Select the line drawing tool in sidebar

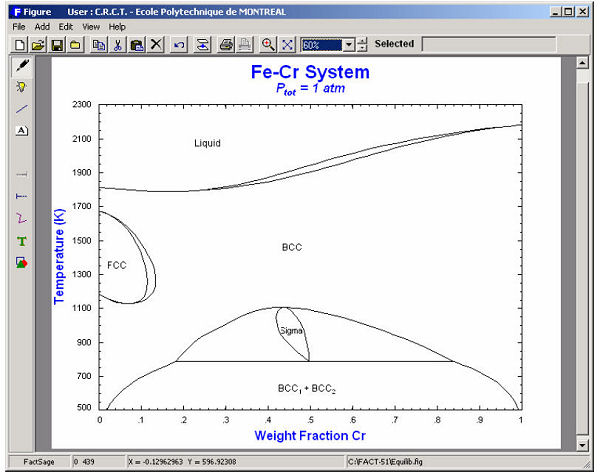22,108
